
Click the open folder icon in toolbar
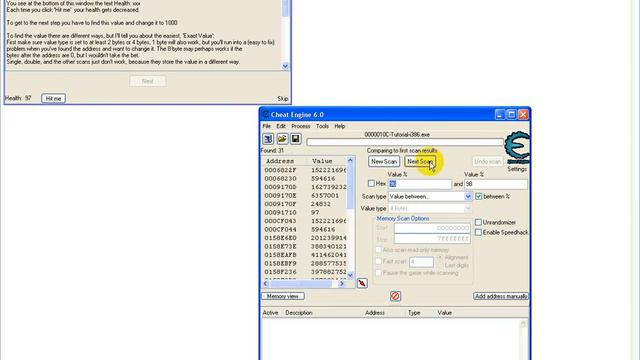[282, 139]
